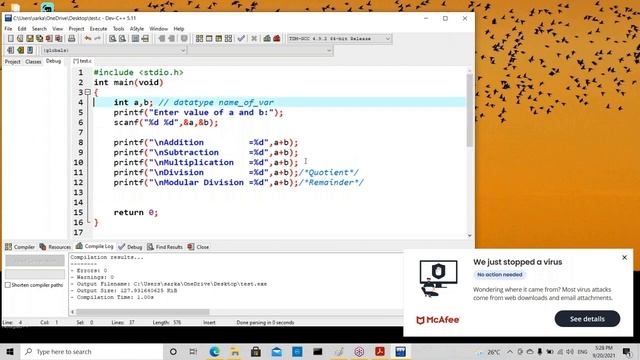Click the Insert icon in second toolbar row

click(x=11, y=50)
